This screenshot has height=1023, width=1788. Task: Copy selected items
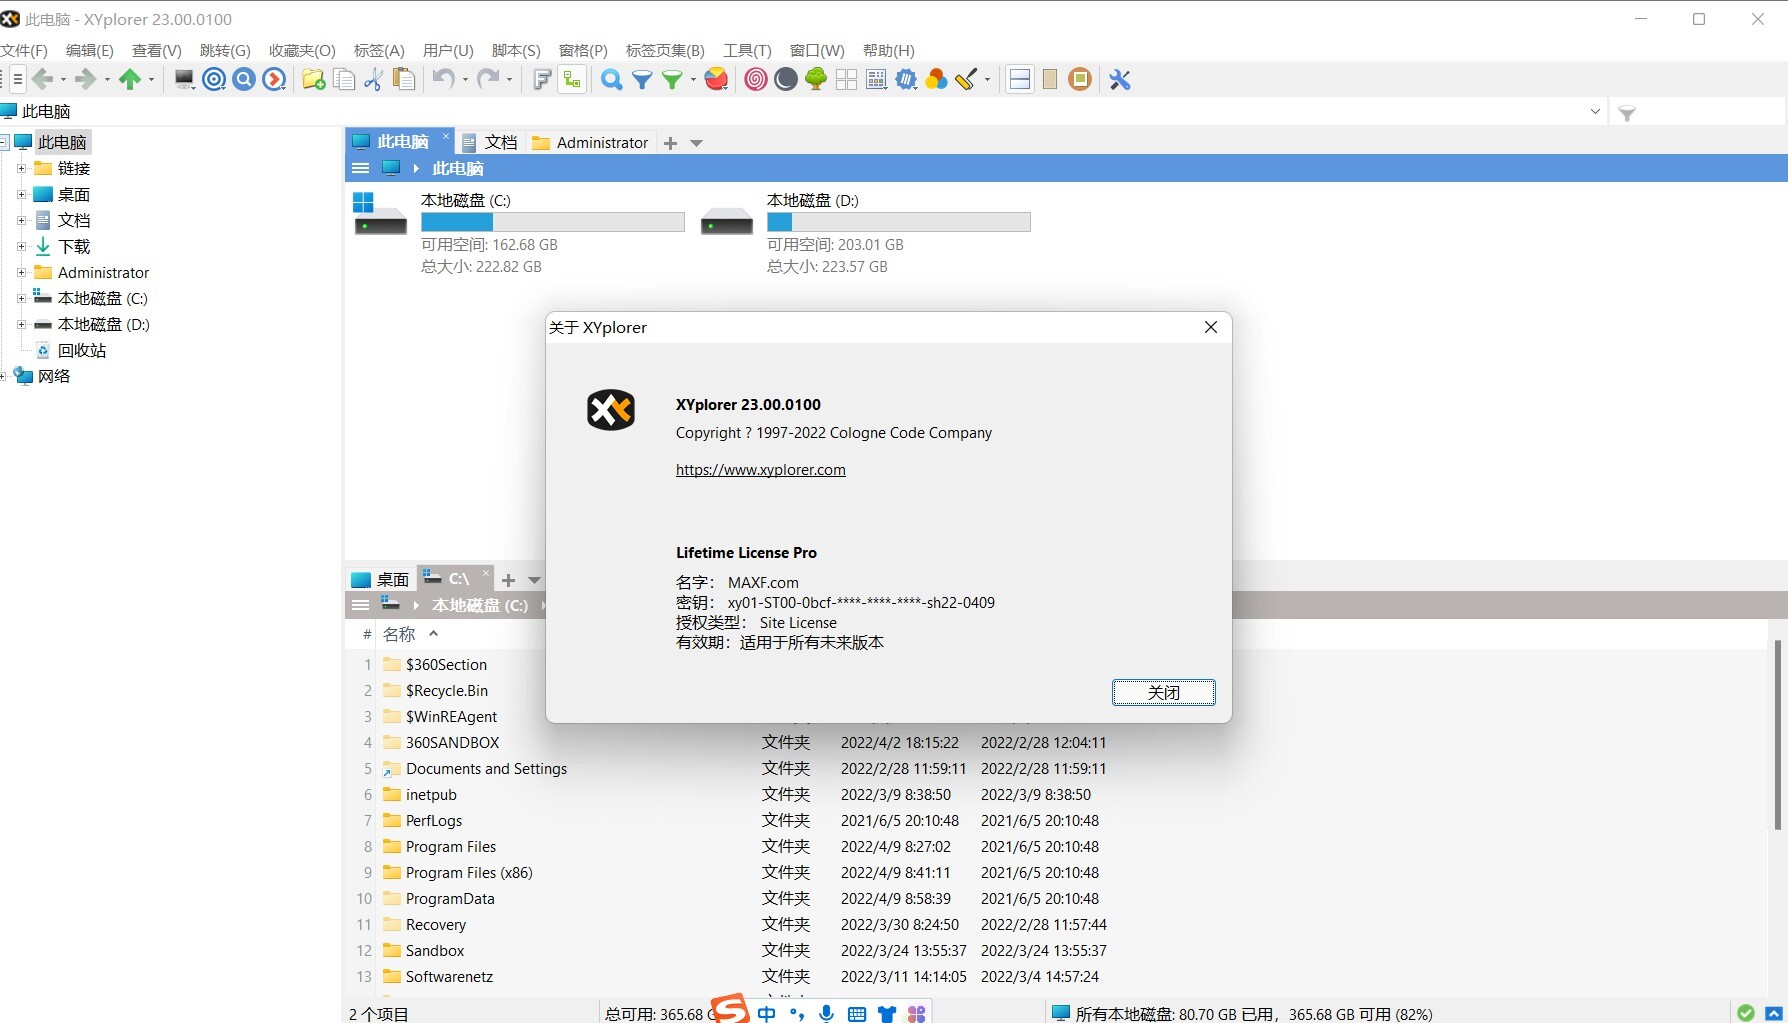344,80
